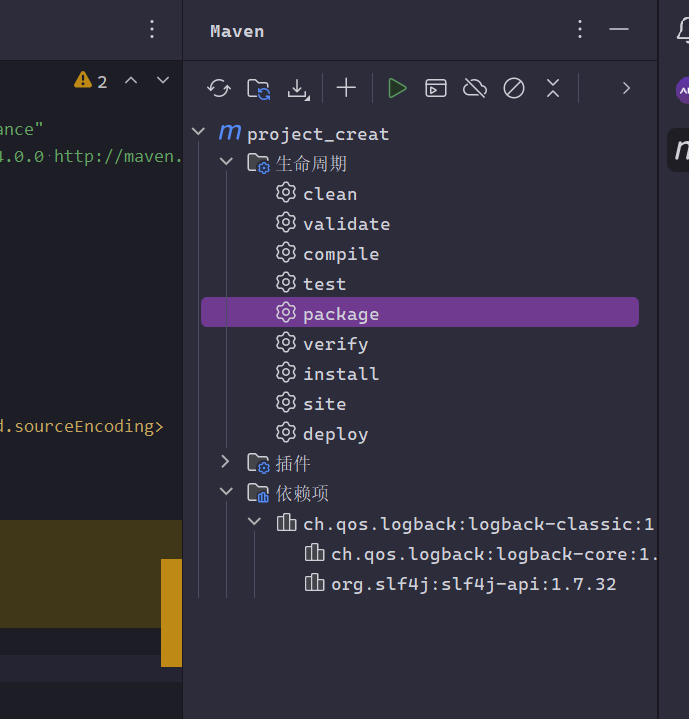Download sources and documentation icon
This screenshot has height=719, width=689.
[x=298, y=88]
